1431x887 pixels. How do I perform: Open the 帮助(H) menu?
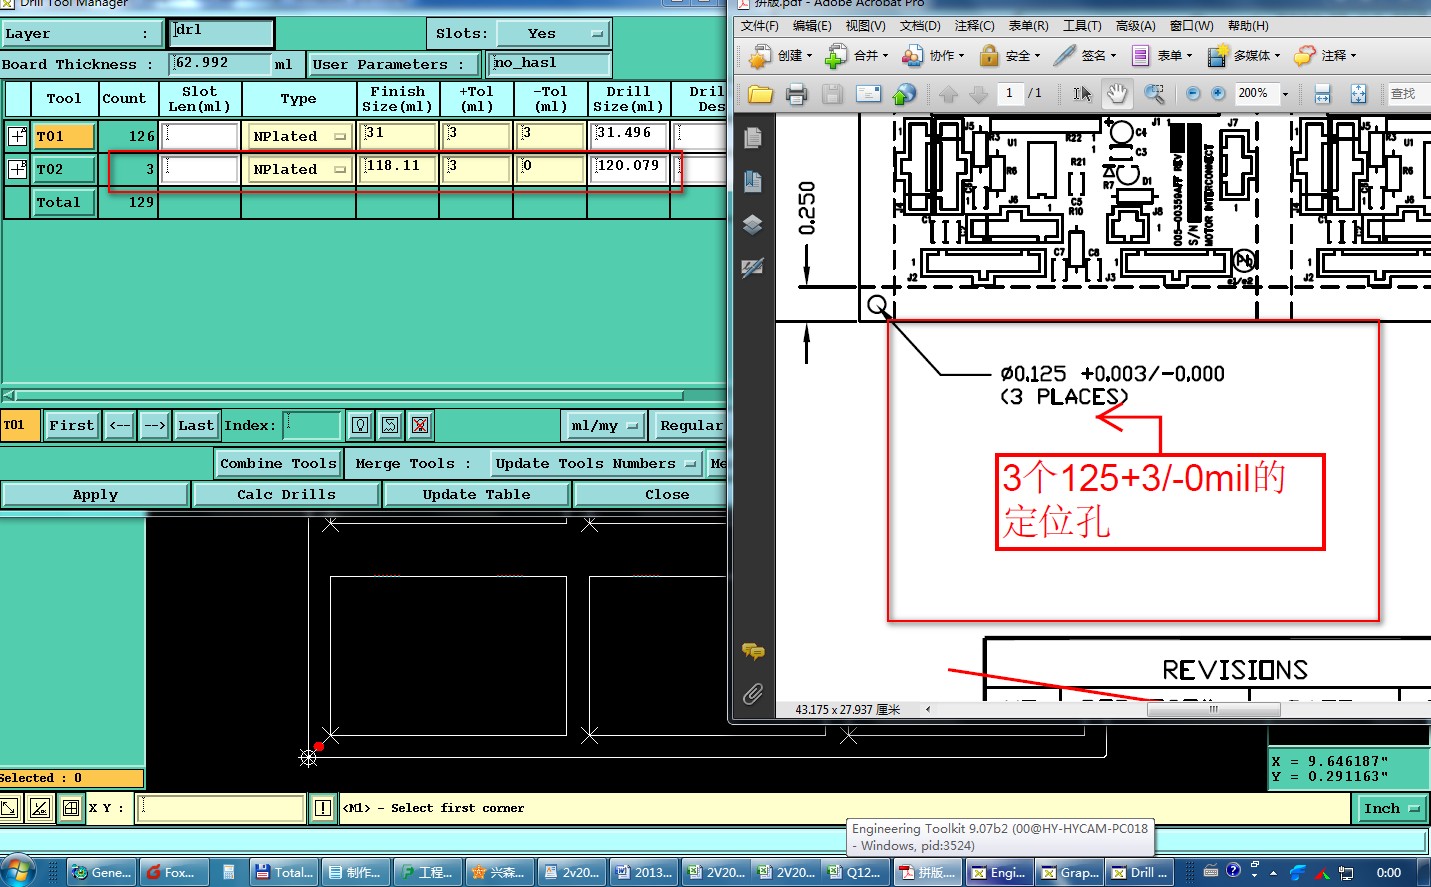[x=1248, y=26]
